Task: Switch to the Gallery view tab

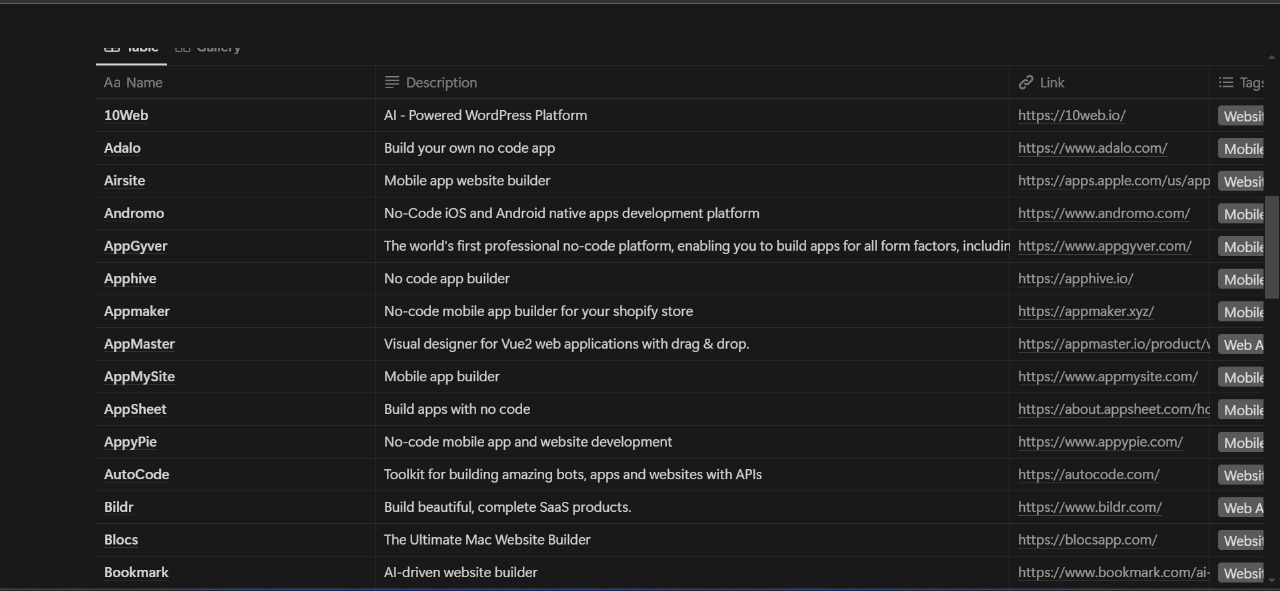Action: (x=208, y=48)
